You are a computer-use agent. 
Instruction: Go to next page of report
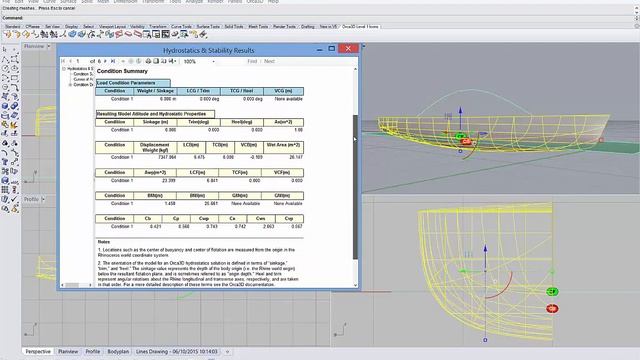point(105,61)
